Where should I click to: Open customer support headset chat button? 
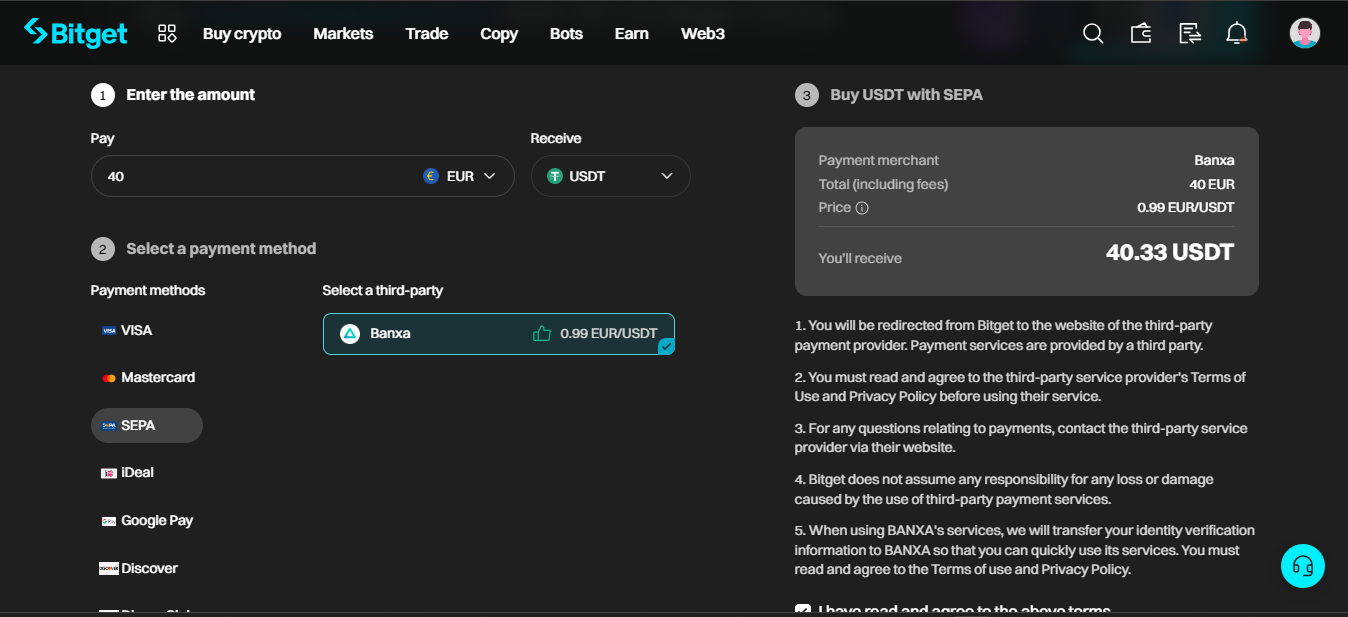pos(1303,566)
